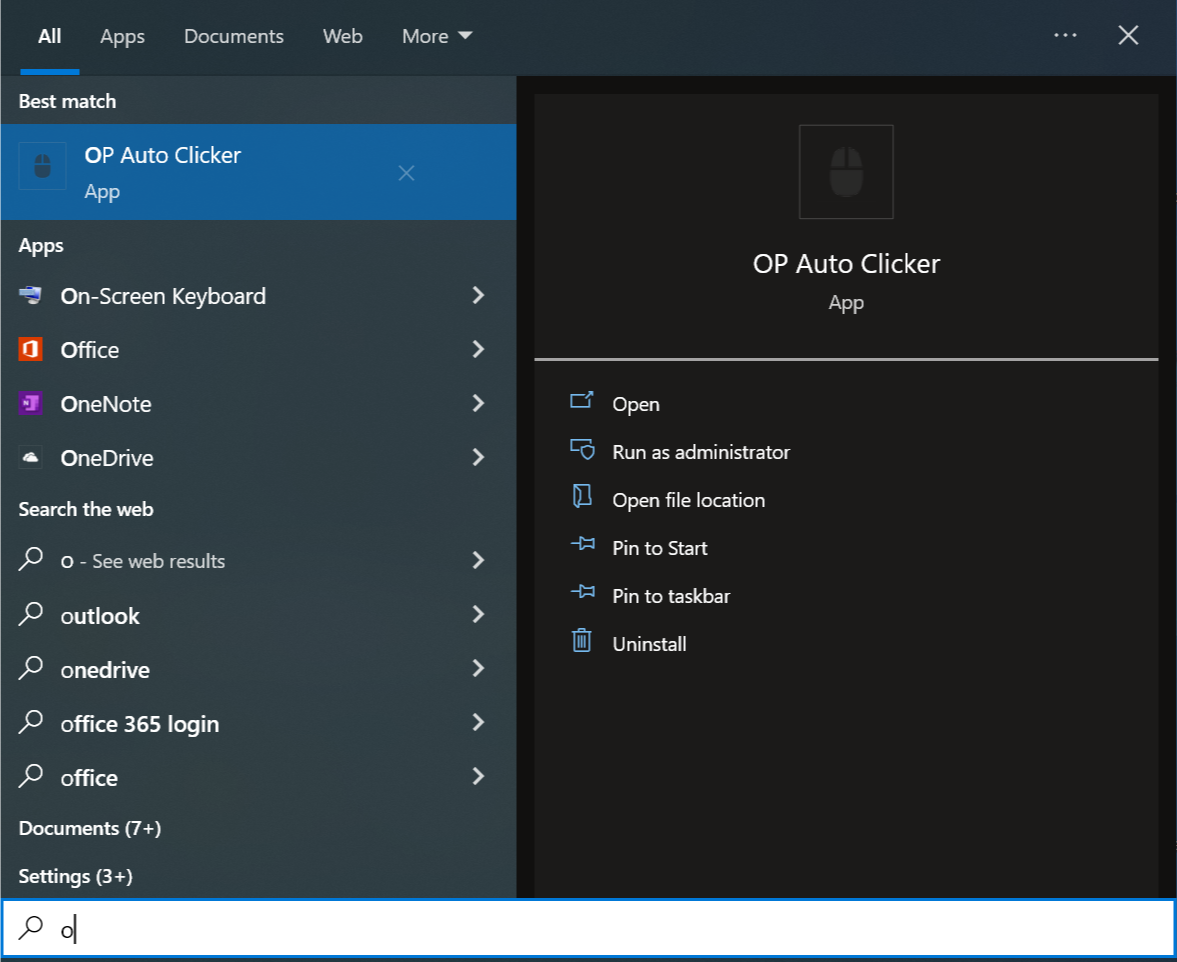Open the Office app from results
1177x962 pixels.
[x=89, y=350]
